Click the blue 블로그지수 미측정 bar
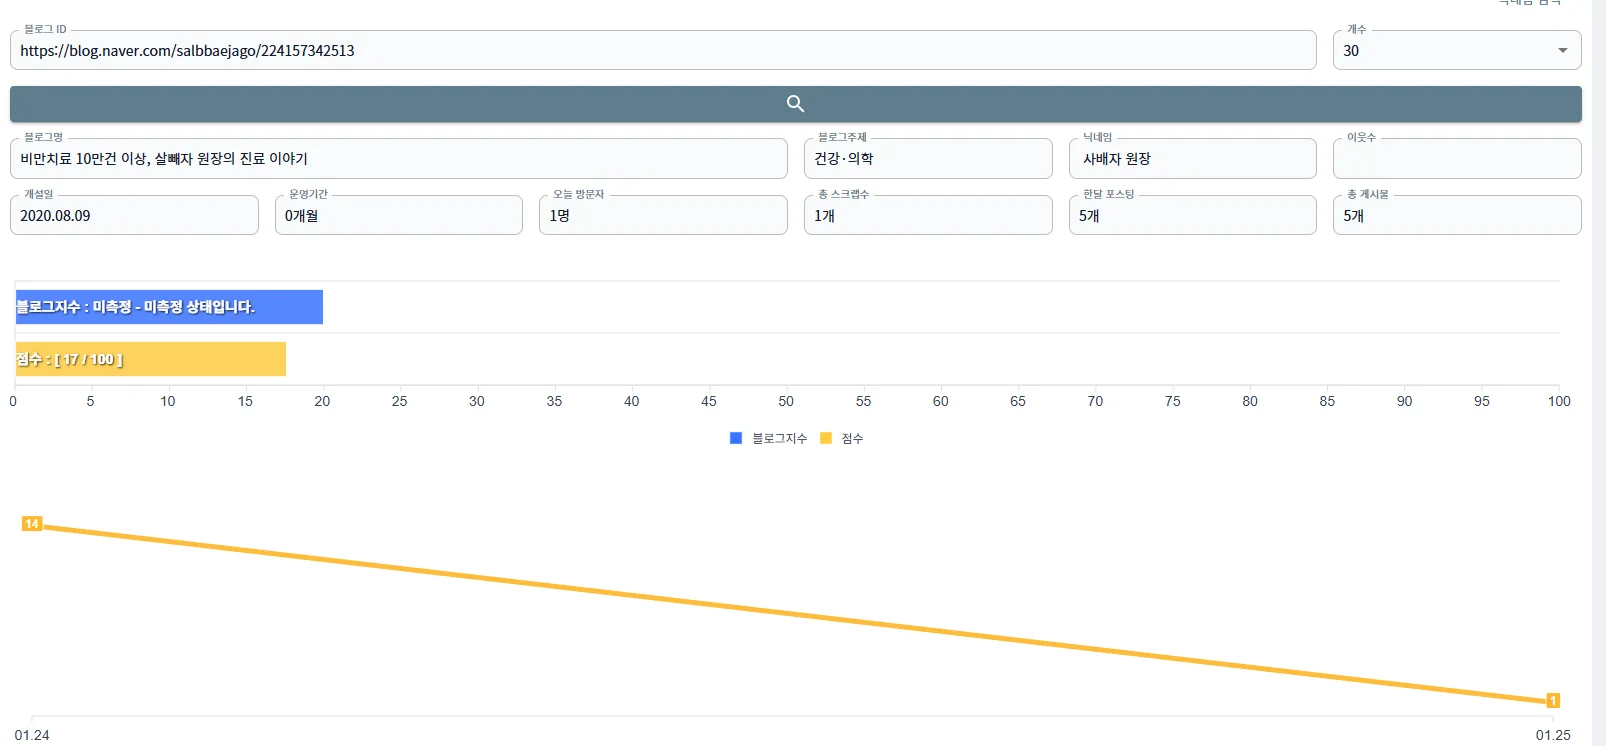This screenshot has height=746, width=1606. [169, 307]
